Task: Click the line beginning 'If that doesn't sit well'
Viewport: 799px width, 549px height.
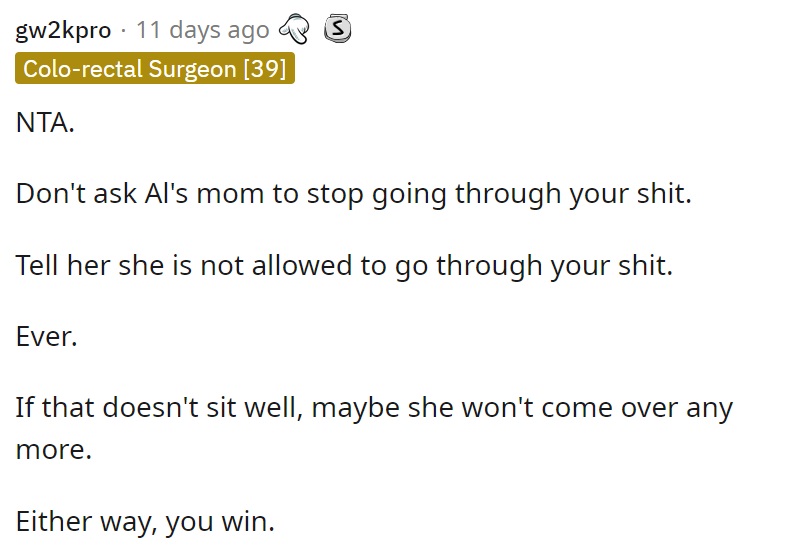Action: coord(374,408)
